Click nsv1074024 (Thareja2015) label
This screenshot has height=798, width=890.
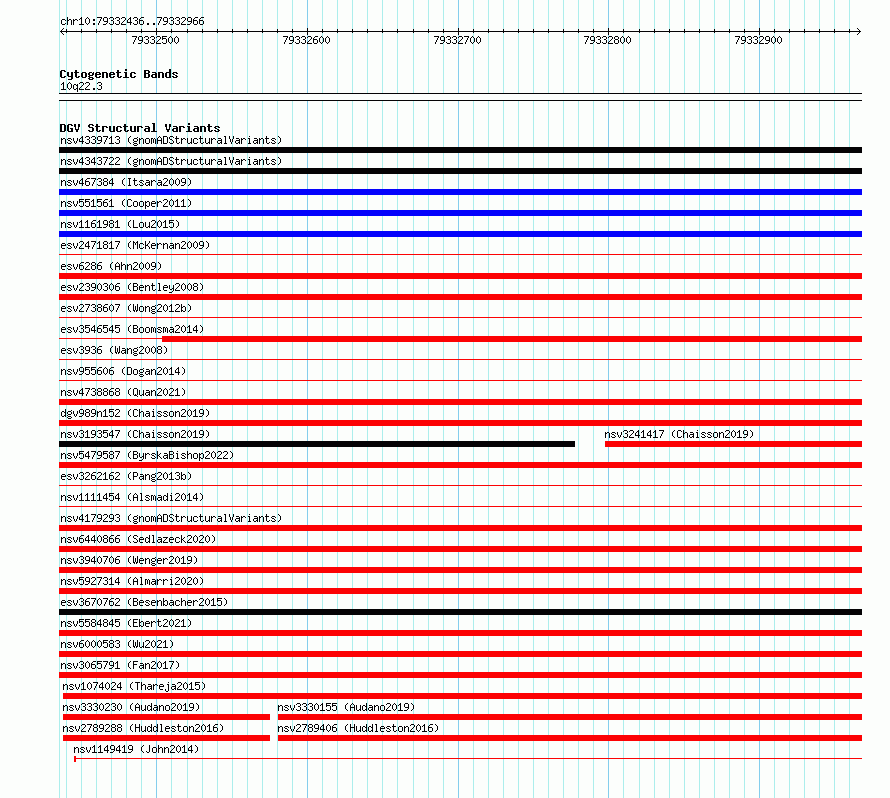(x=134, y=686)
